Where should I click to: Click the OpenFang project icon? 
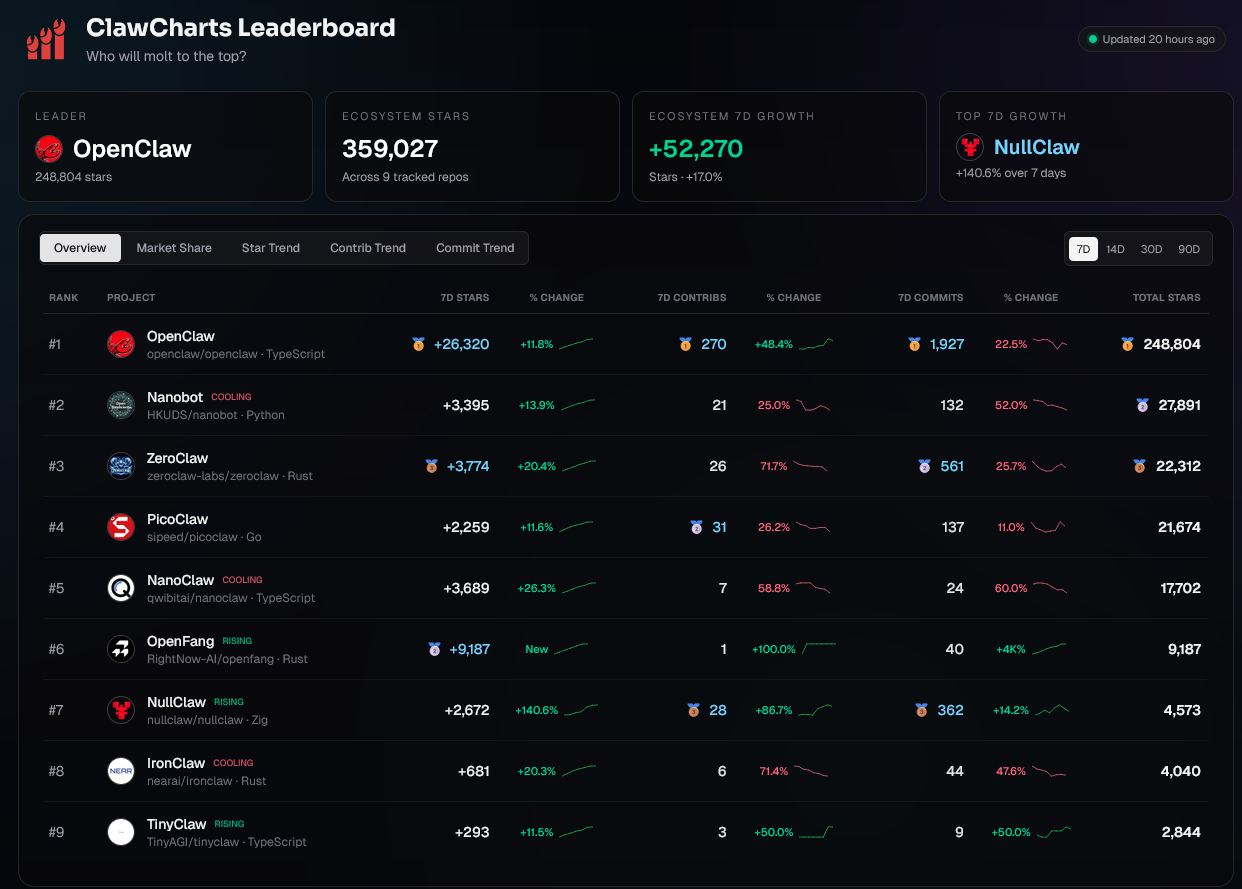click(x=121, y=649)
